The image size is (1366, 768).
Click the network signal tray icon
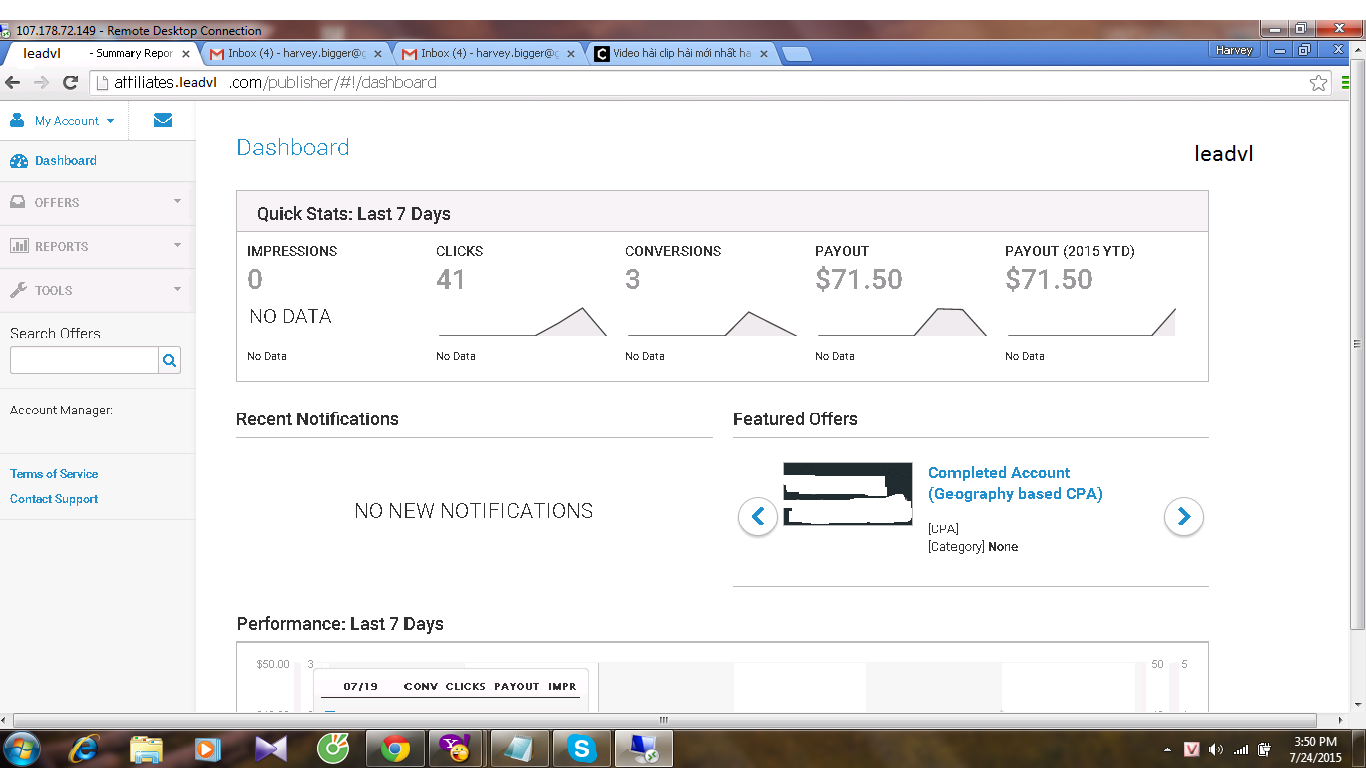1241,750
